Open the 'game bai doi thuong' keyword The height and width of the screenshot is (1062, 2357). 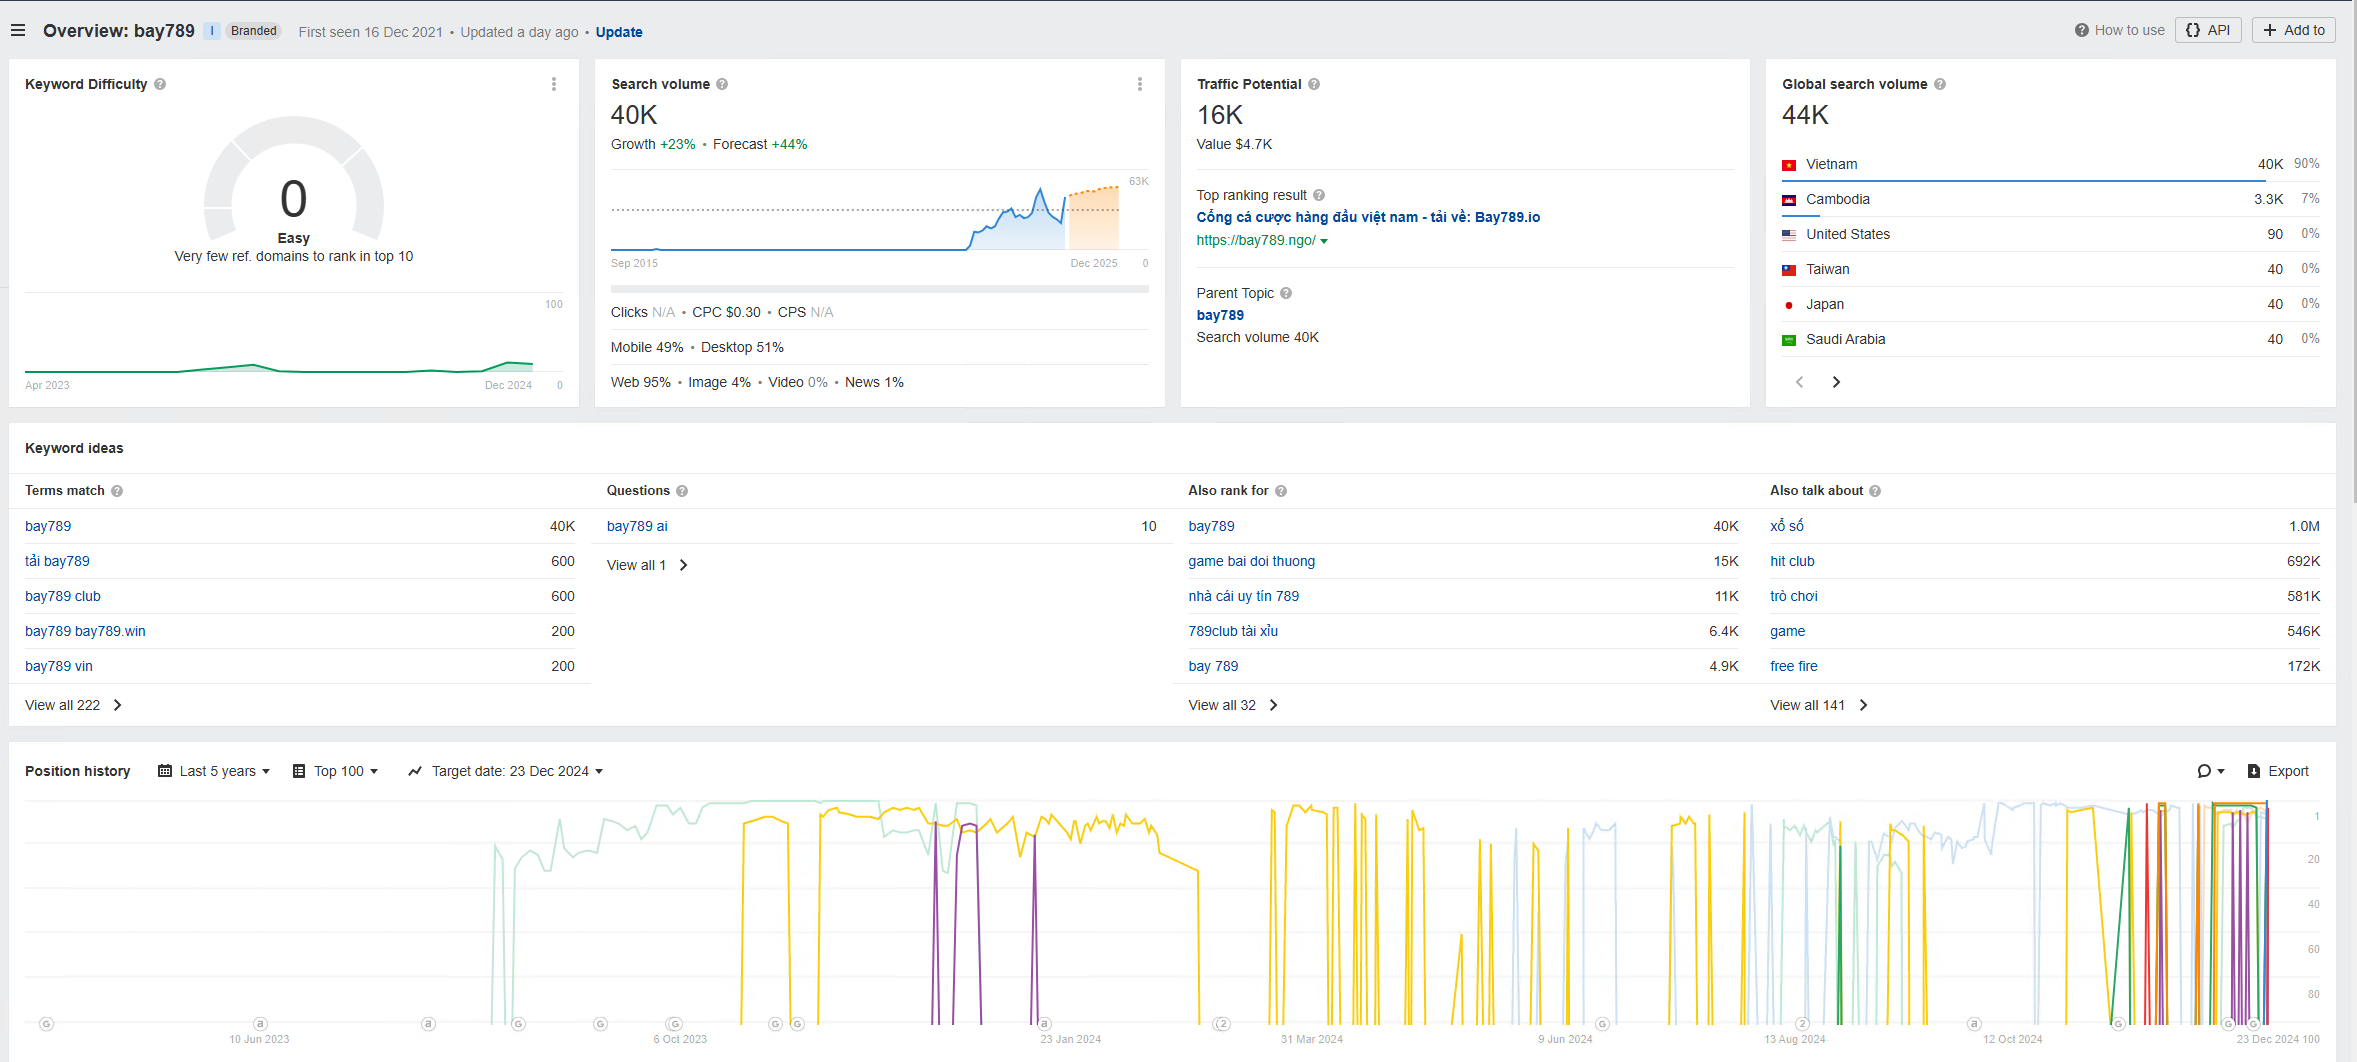pos(1252,561)
